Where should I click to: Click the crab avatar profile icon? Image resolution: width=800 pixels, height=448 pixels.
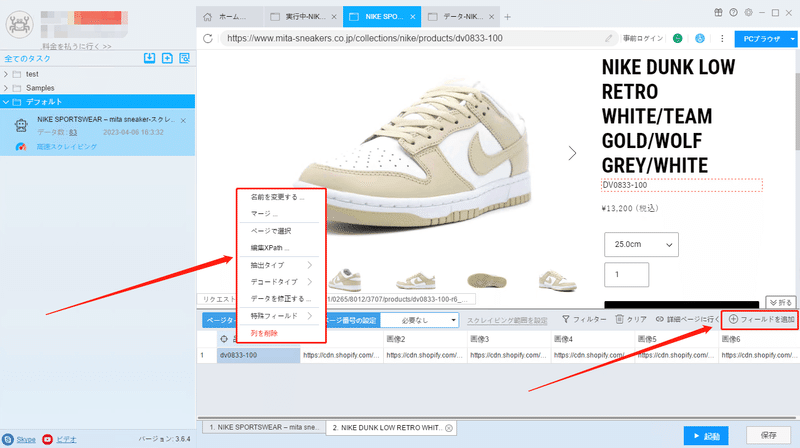click(x=19, y=24)
